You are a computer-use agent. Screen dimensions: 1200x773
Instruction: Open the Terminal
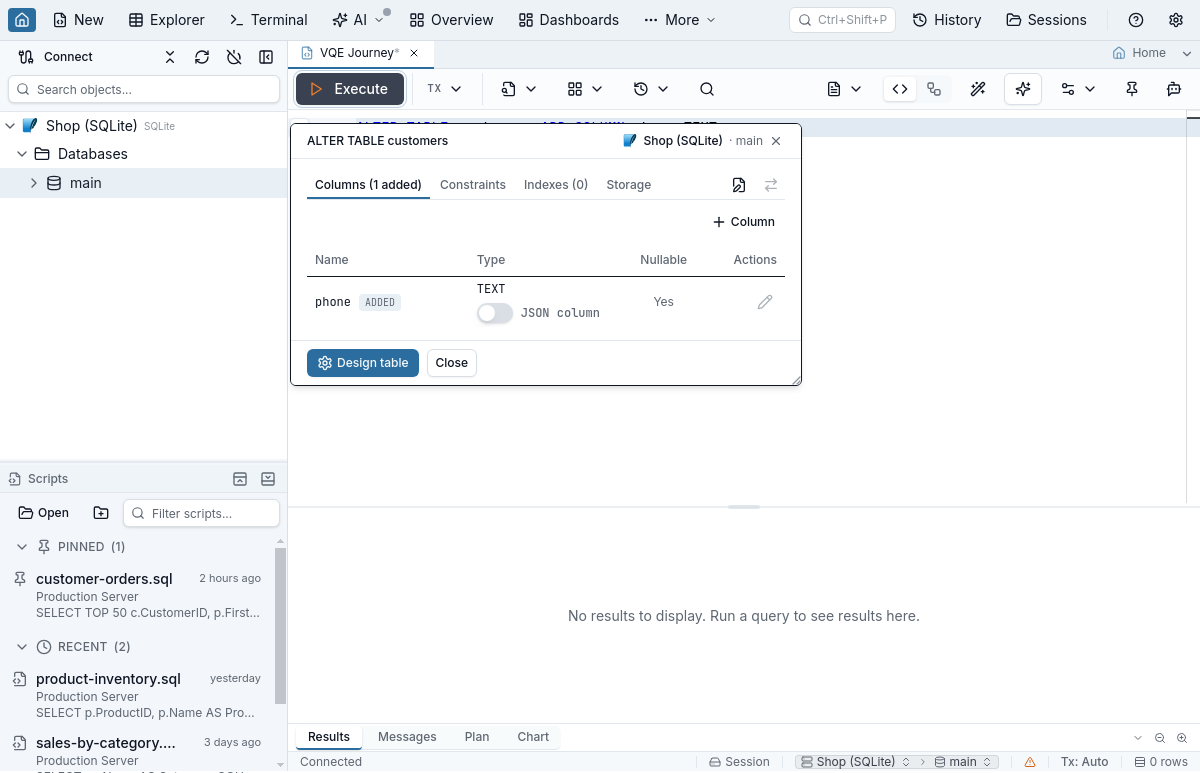[269, 20]
